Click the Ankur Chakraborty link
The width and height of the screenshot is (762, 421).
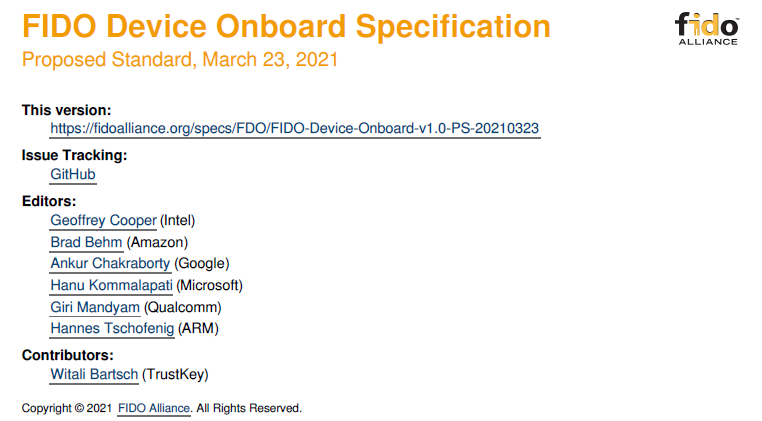click(x=110, y=263)
